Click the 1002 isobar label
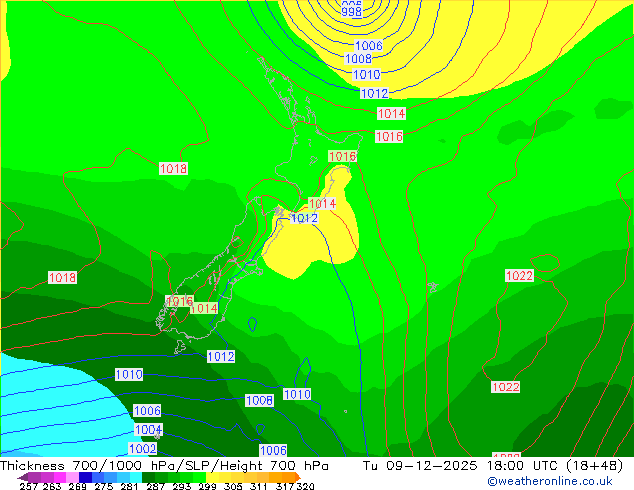 pyautogui.click(x=142, y=449)
